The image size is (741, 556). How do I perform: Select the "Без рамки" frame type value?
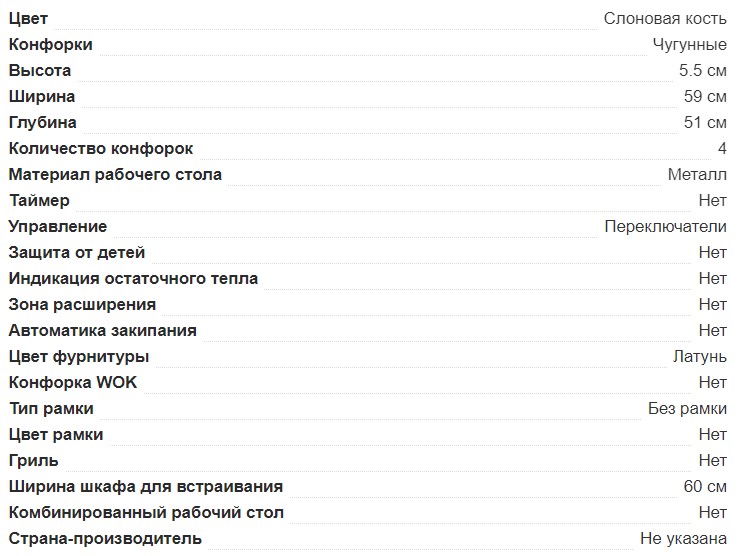pyautogui.click(x=687, y=409)
